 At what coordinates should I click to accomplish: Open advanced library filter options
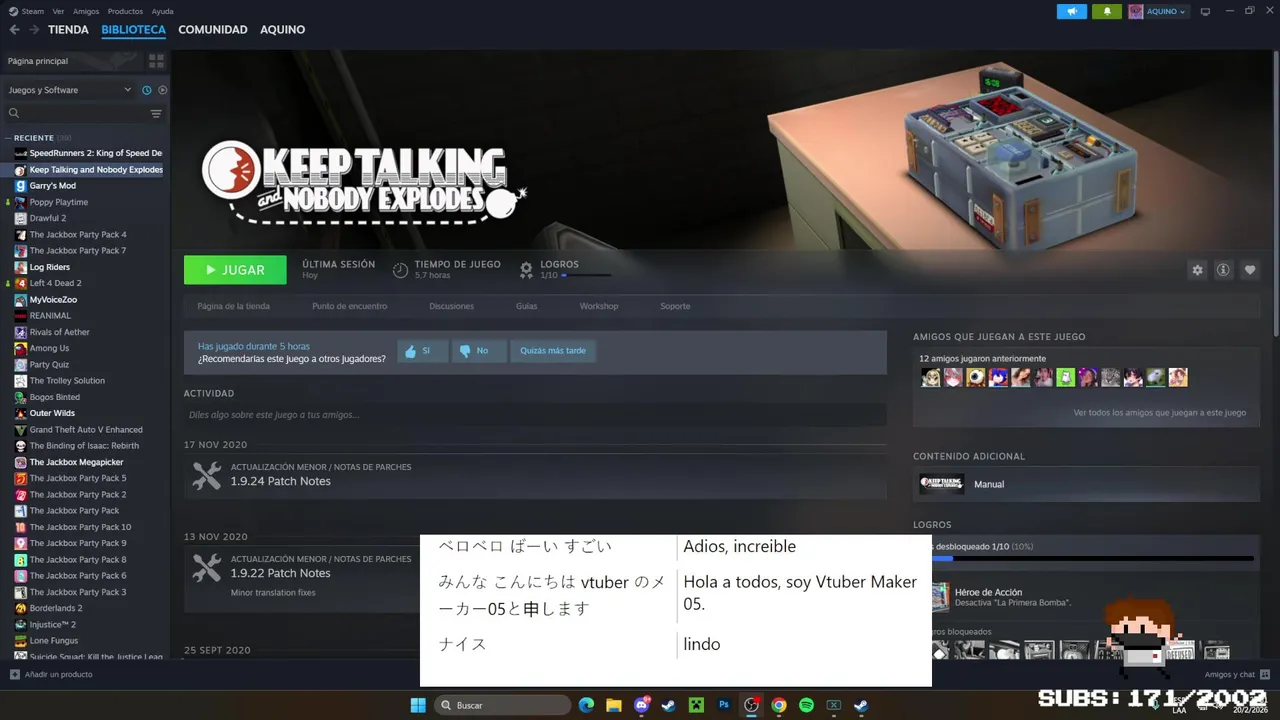(x=156, y=114)
